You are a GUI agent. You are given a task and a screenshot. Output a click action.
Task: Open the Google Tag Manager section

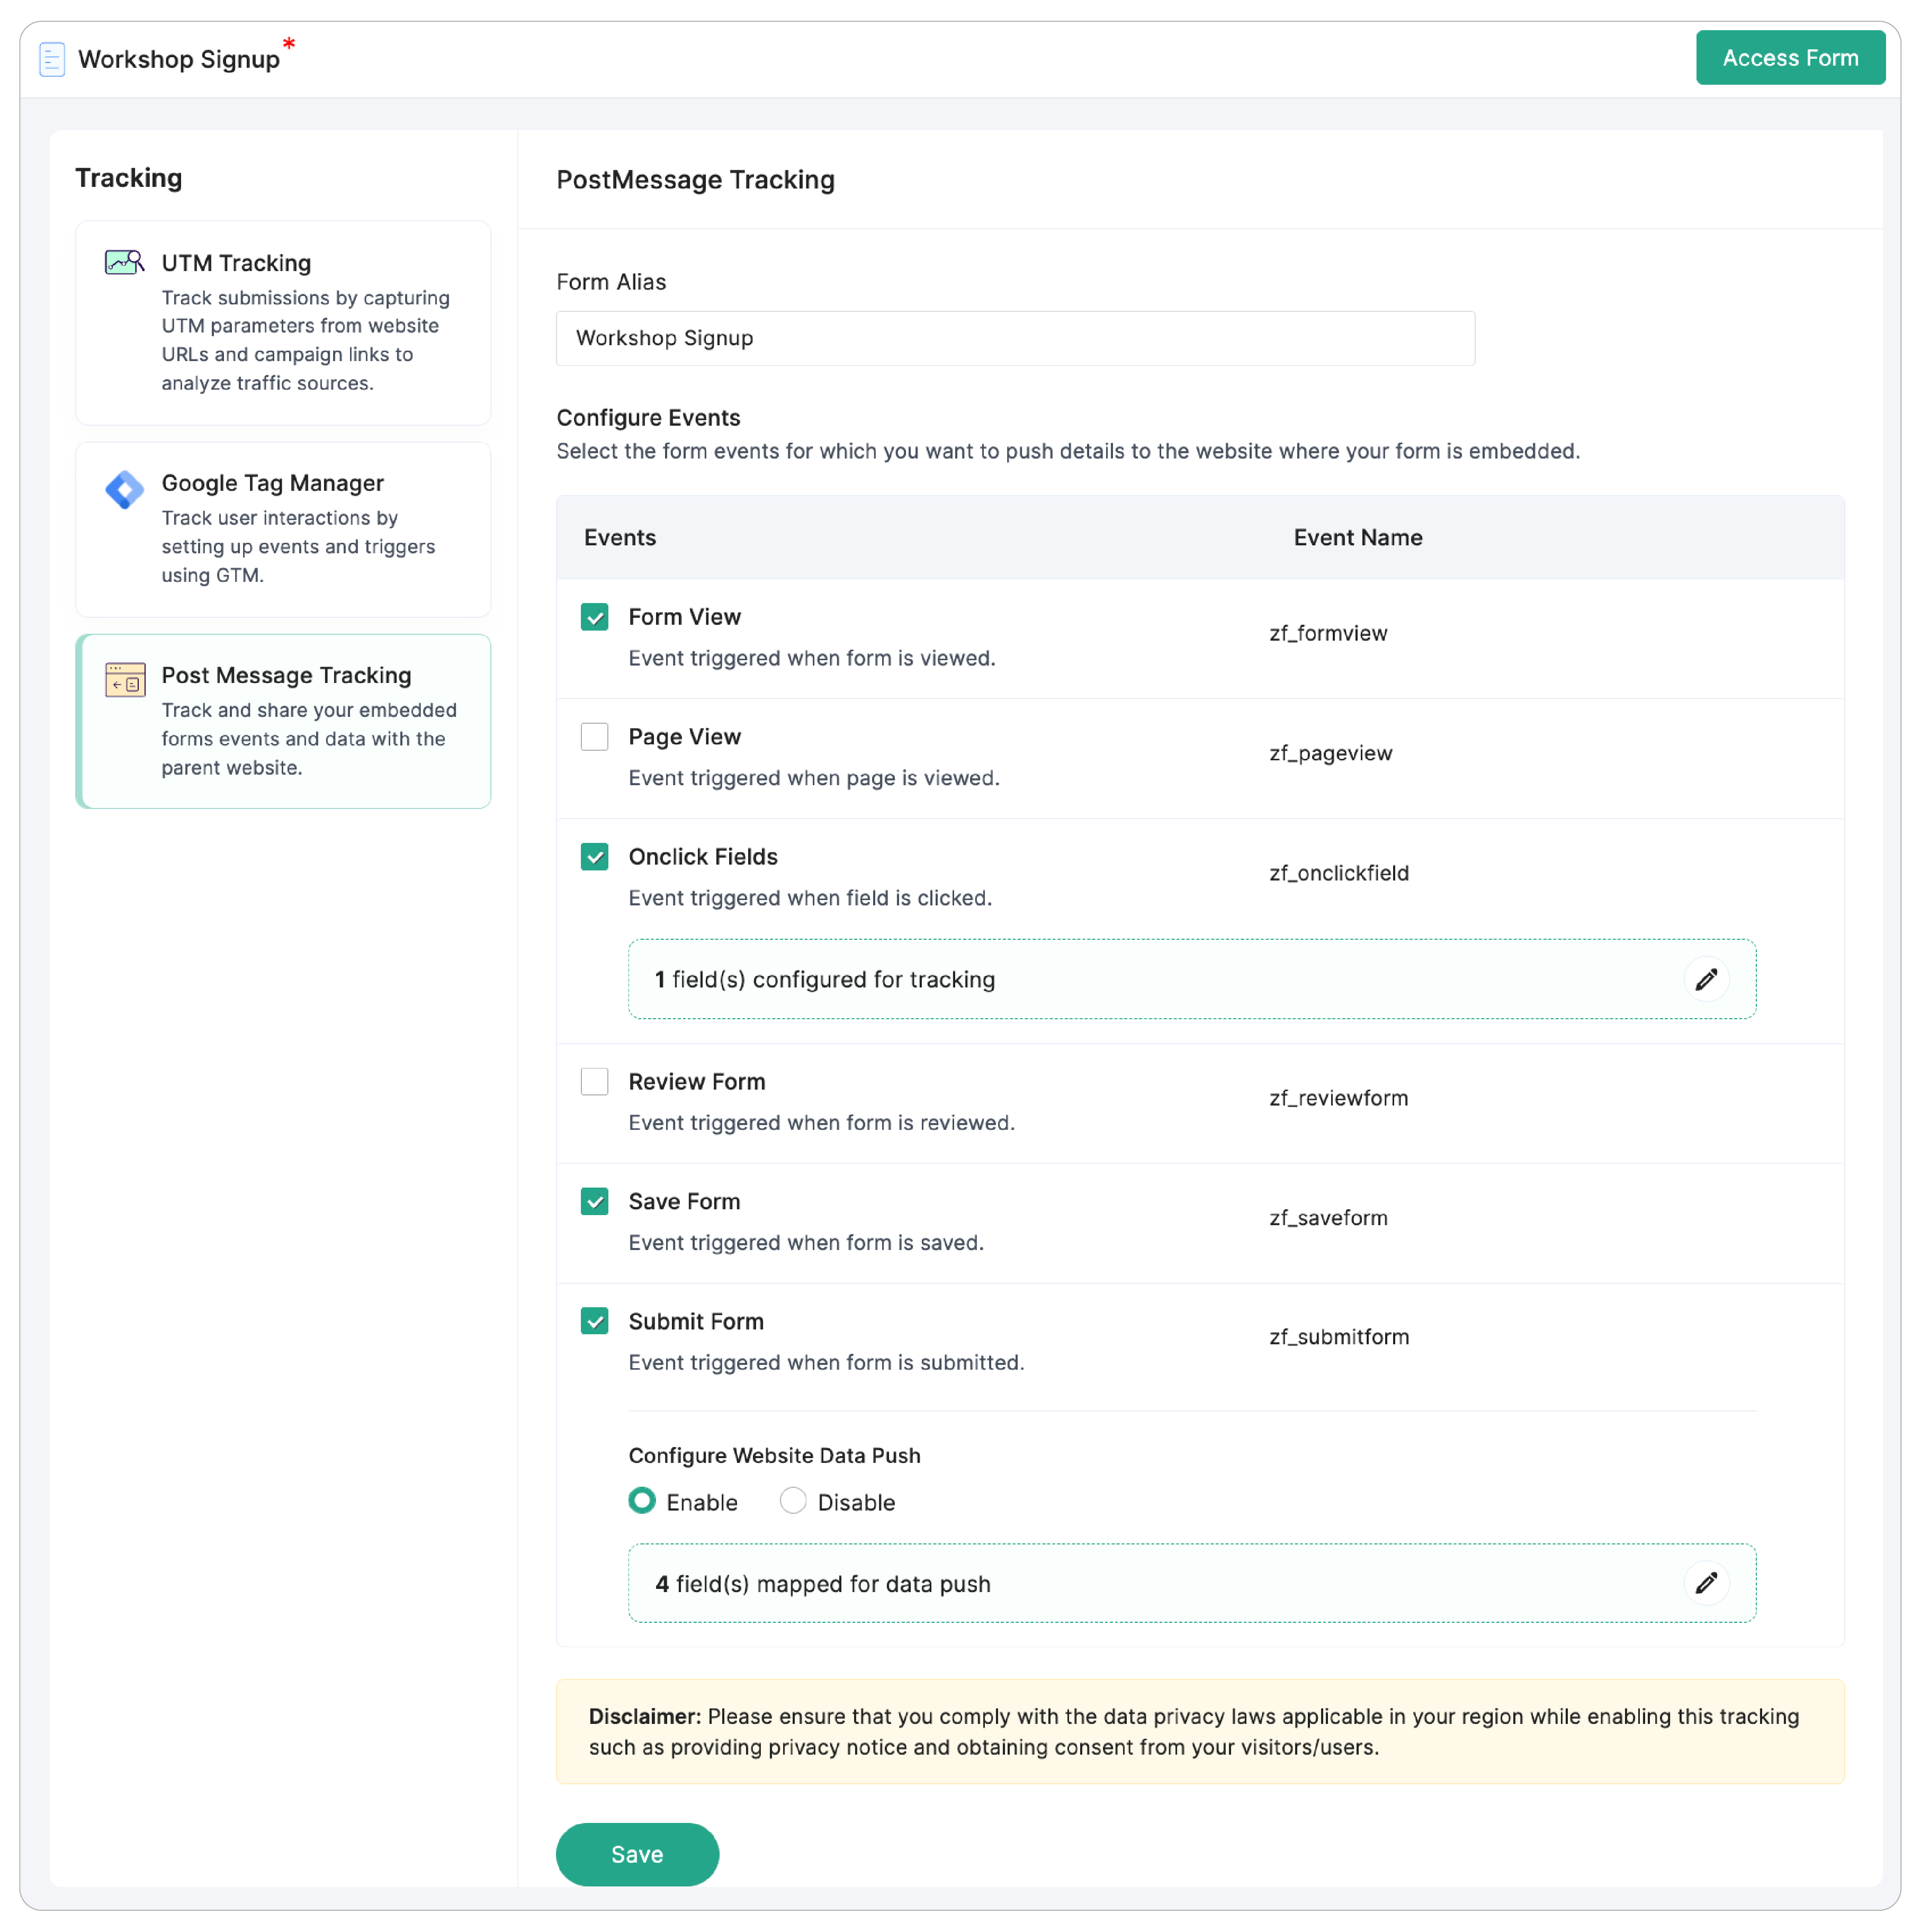click(283, 530)
